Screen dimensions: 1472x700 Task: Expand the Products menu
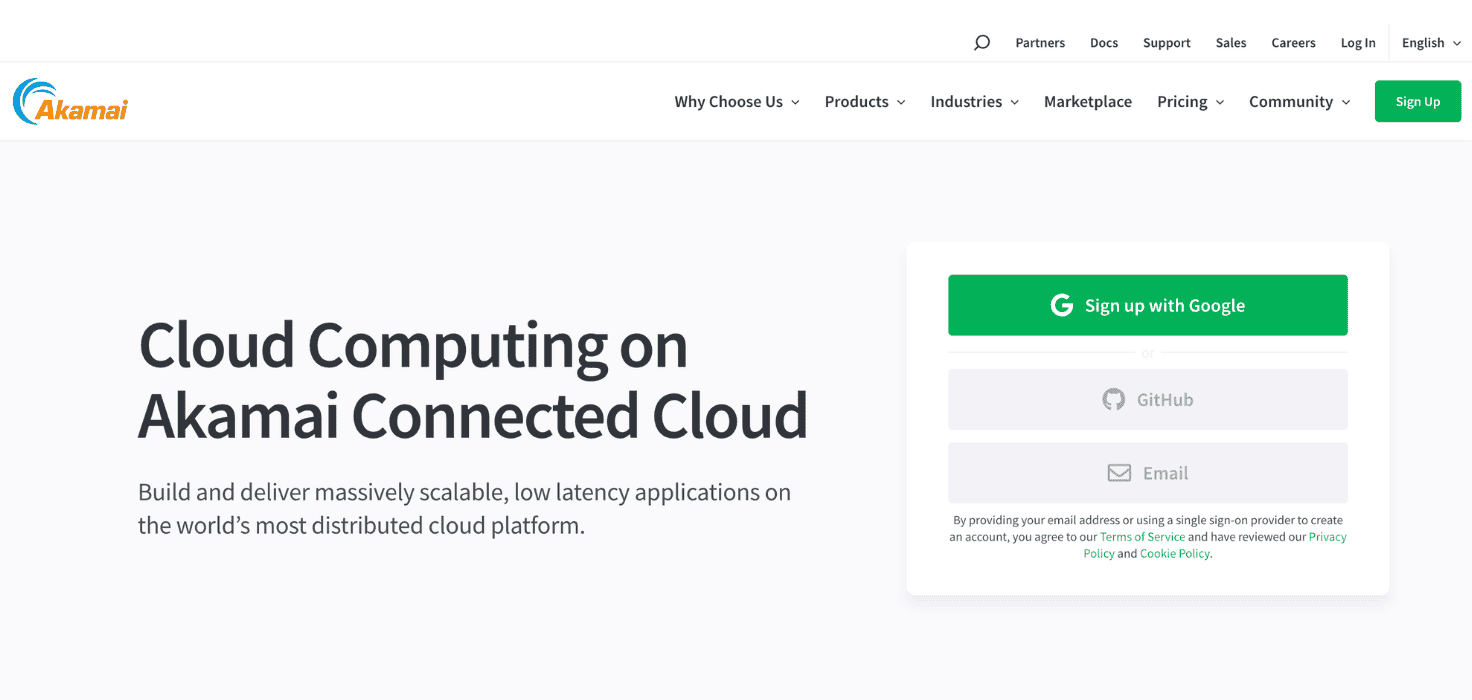coord(864,101)
